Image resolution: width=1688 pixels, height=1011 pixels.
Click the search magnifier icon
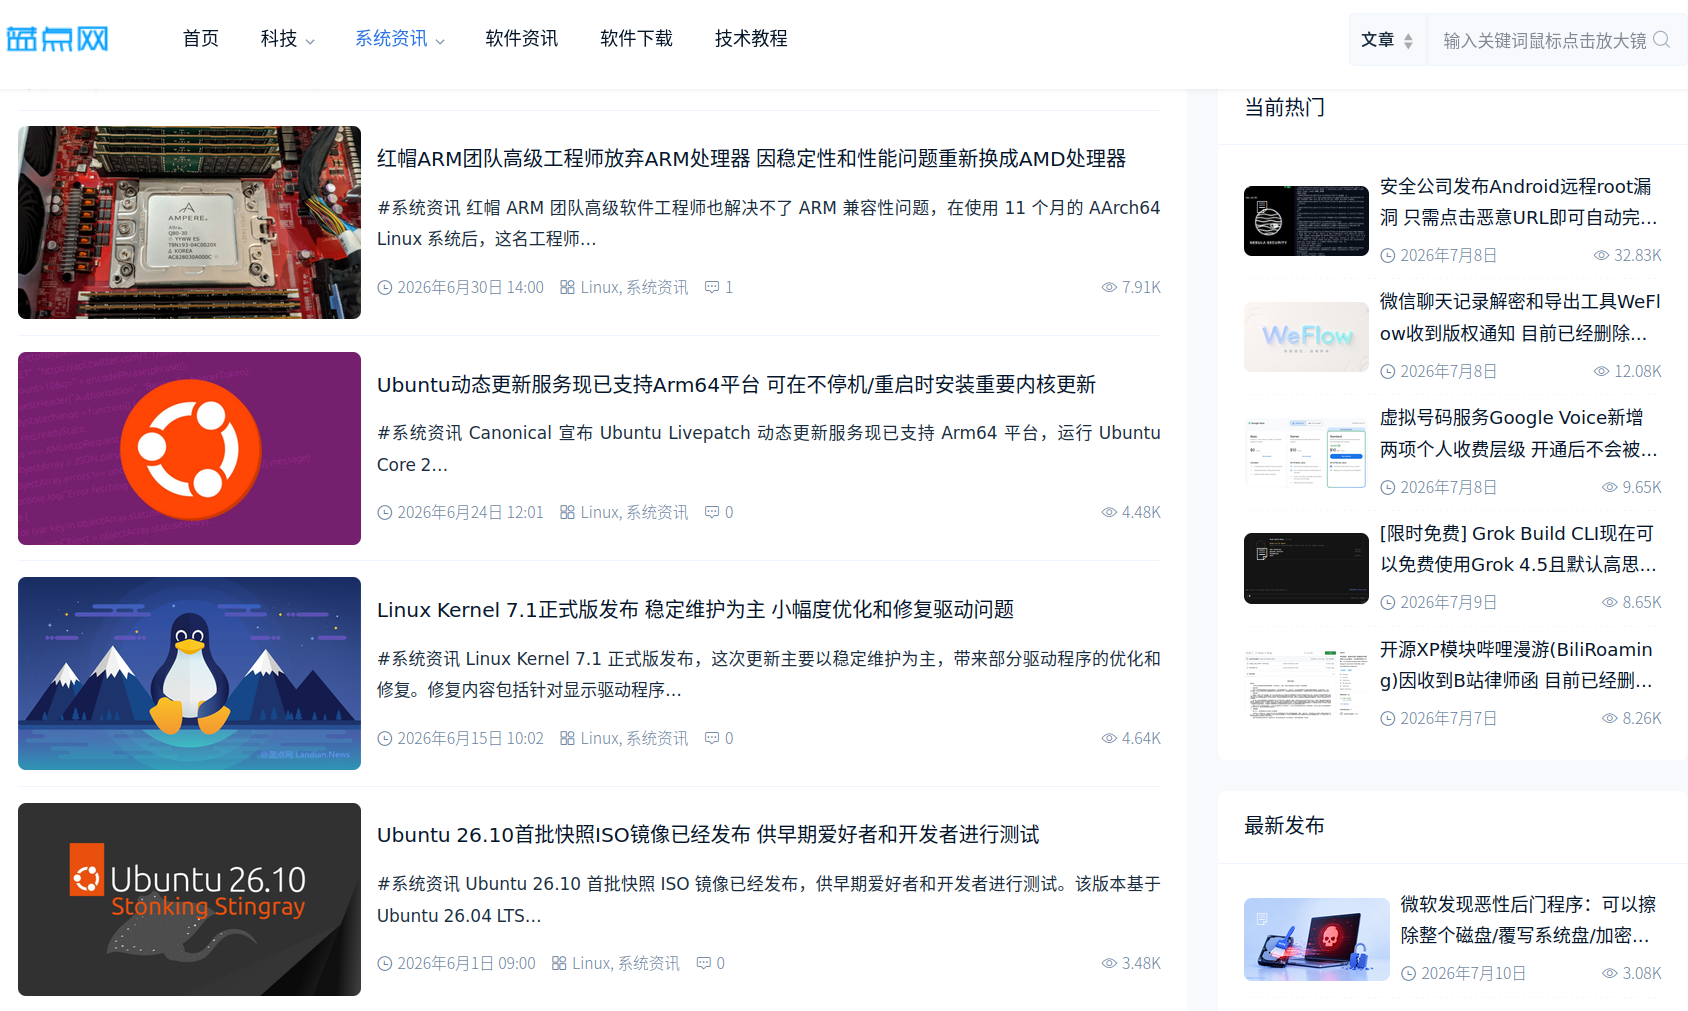coord(1661,39)
